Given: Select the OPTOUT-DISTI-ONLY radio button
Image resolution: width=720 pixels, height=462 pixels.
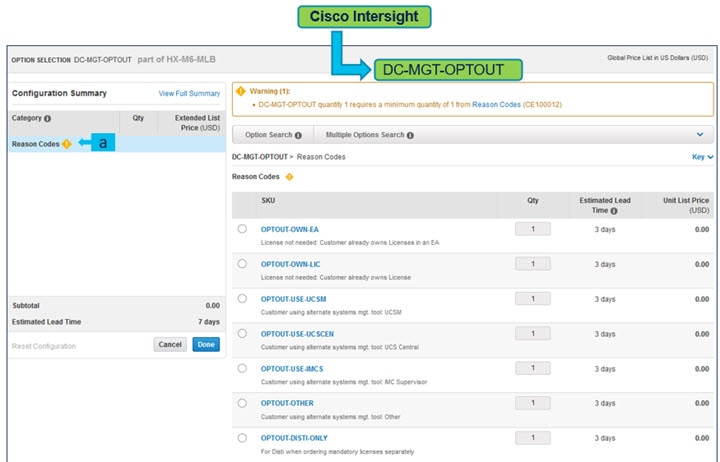Looking at the screenshot, I should [242, 438].
